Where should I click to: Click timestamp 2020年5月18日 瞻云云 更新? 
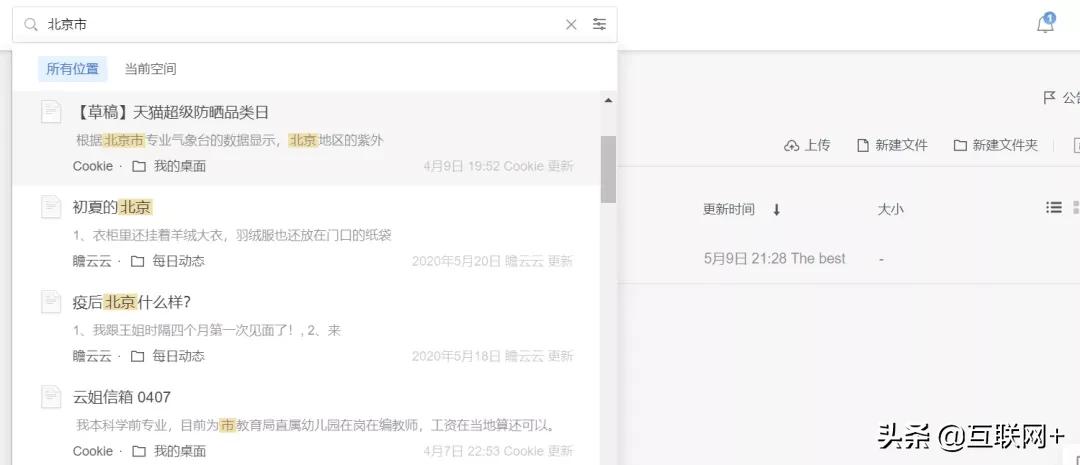click(492, 356)
